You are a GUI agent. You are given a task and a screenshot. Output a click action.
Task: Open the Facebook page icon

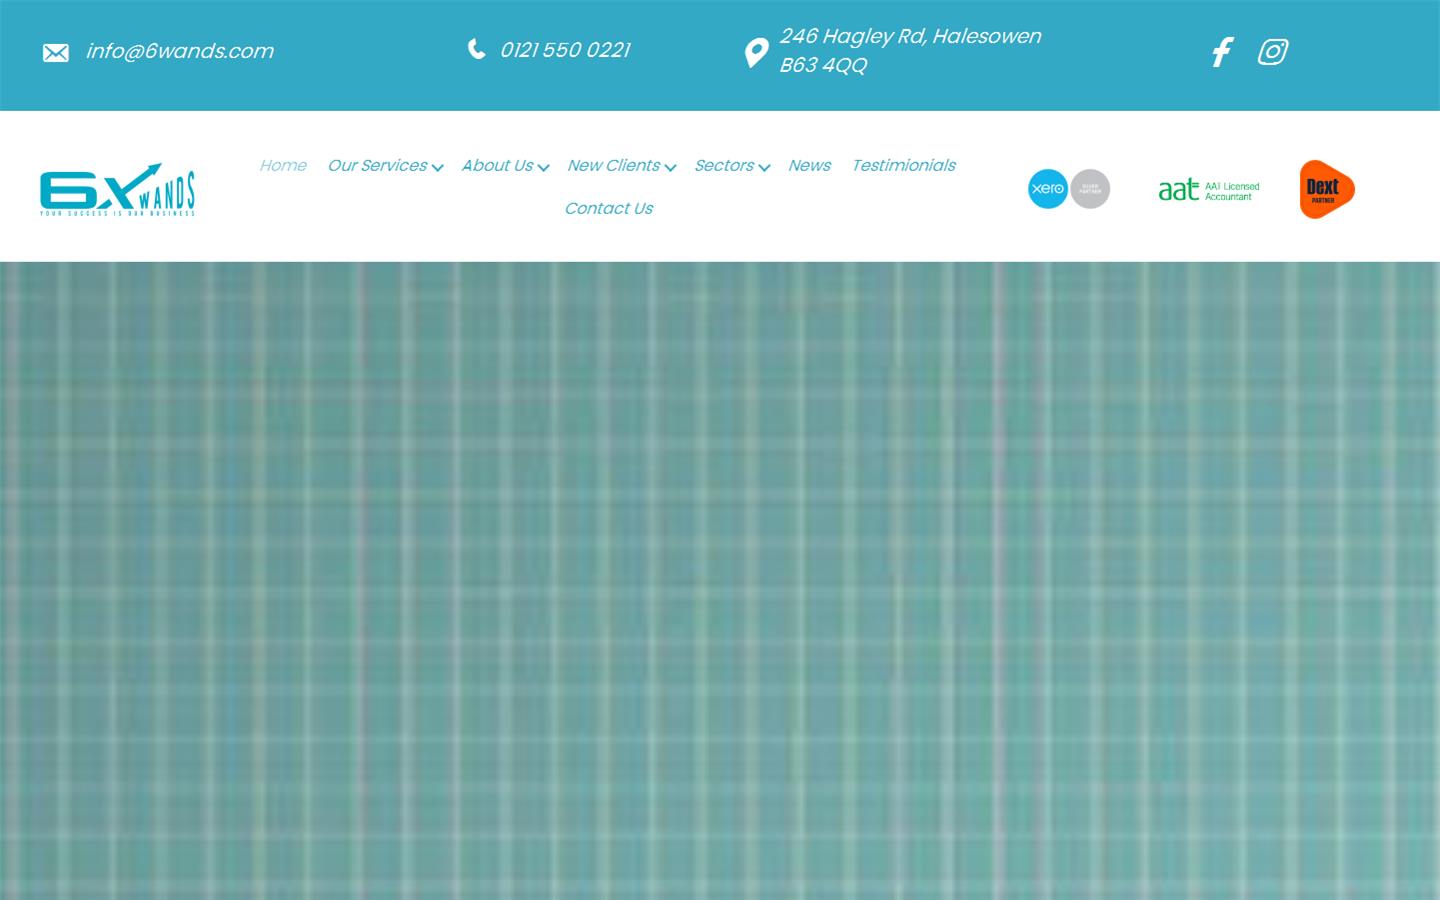tap(1222, 52)
